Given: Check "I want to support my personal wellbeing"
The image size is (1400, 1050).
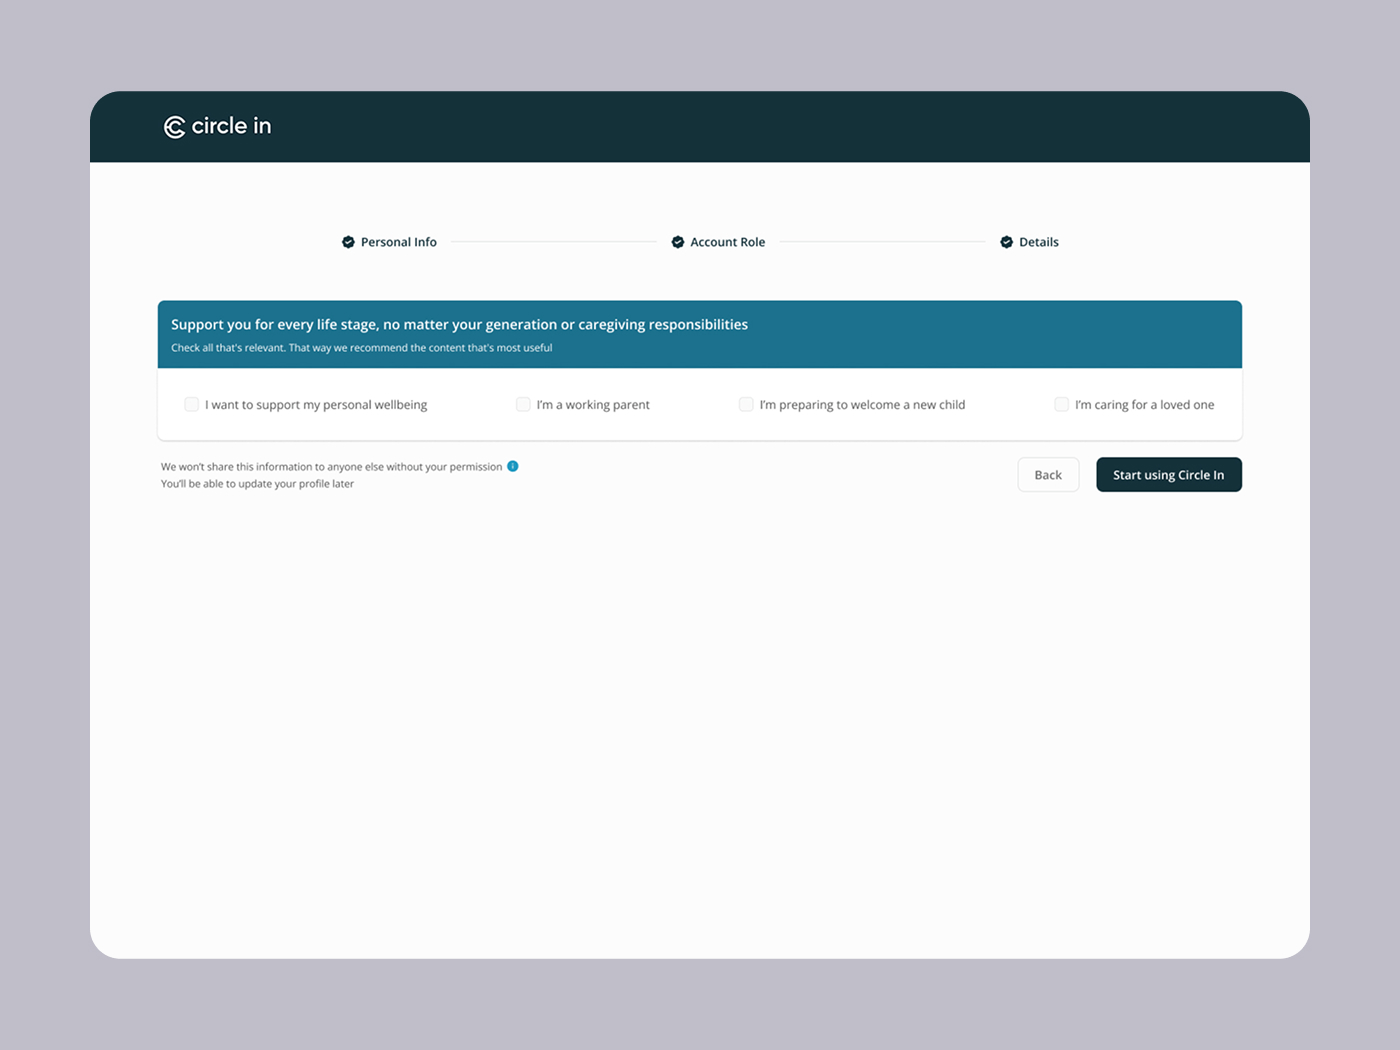Looking at the screenshot, I should coord(191,404).
